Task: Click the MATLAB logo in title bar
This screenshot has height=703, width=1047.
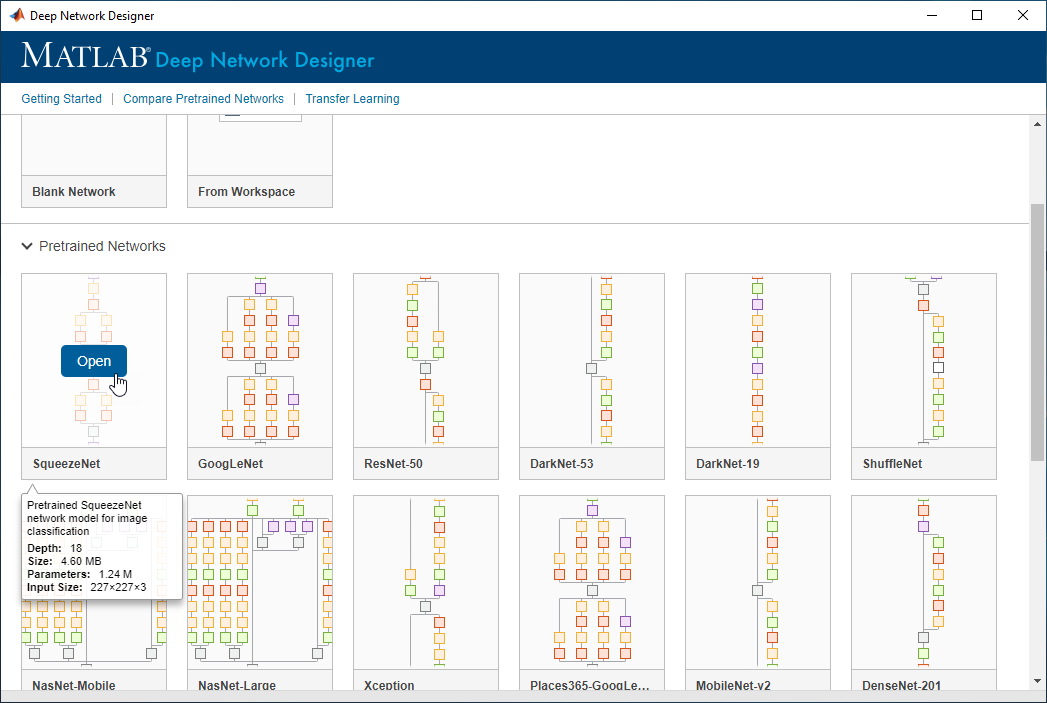Action: (17, 15)
